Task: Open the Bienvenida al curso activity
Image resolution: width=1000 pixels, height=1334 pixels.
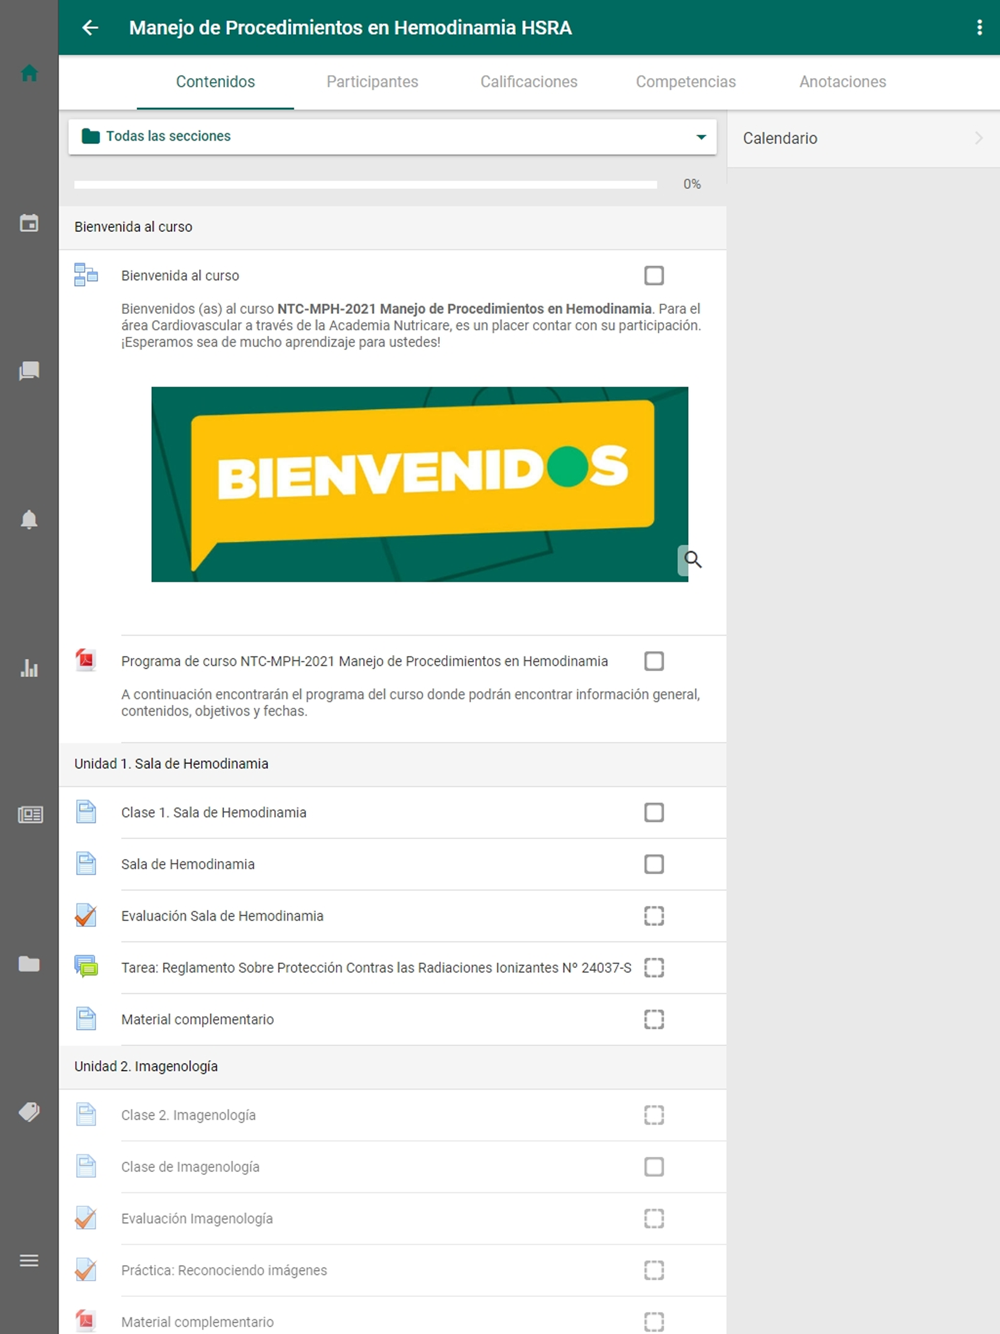Action: (x=180, y=275)
